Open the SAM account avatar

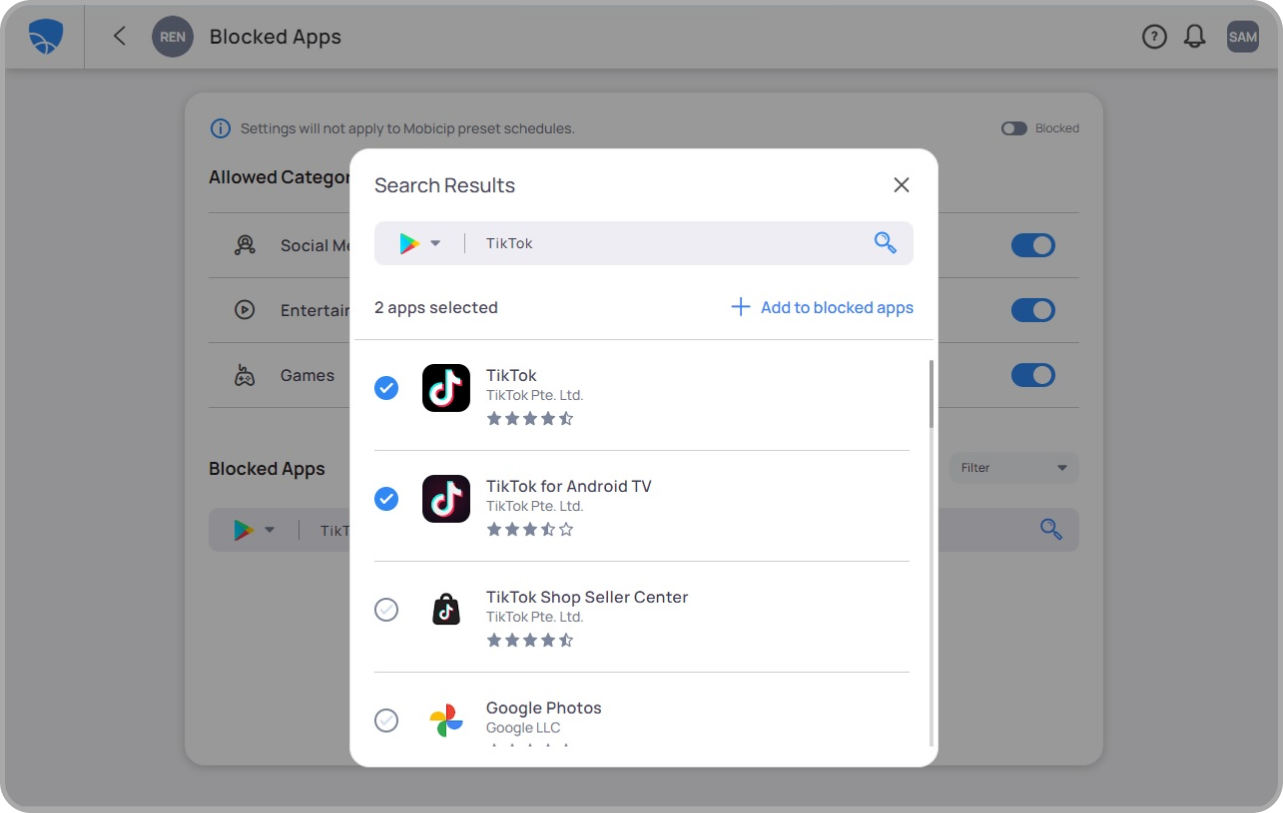click(1243, 37)
